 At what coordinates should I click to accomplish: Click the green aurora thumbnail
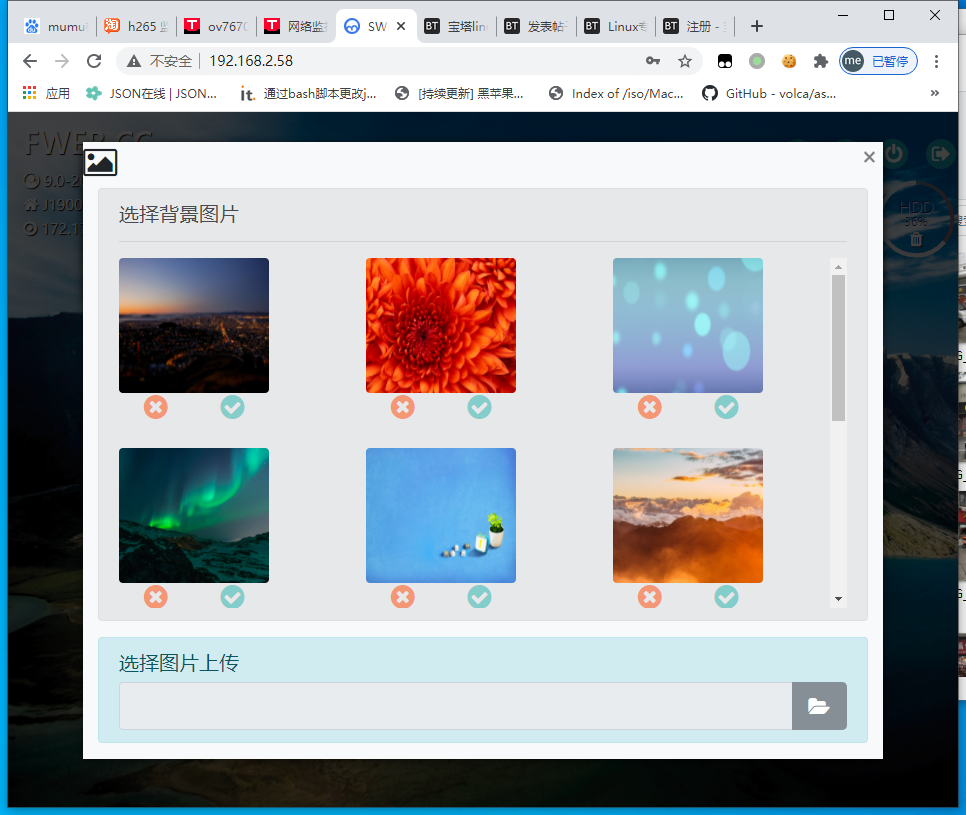click(193, 515)
